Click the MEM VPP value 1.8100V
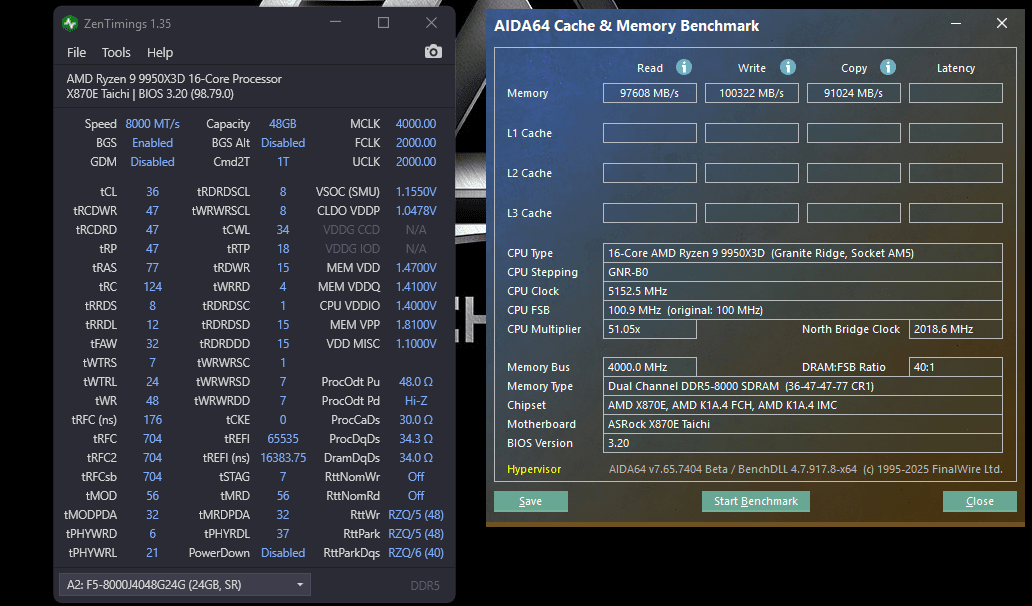 pos(416,325)
